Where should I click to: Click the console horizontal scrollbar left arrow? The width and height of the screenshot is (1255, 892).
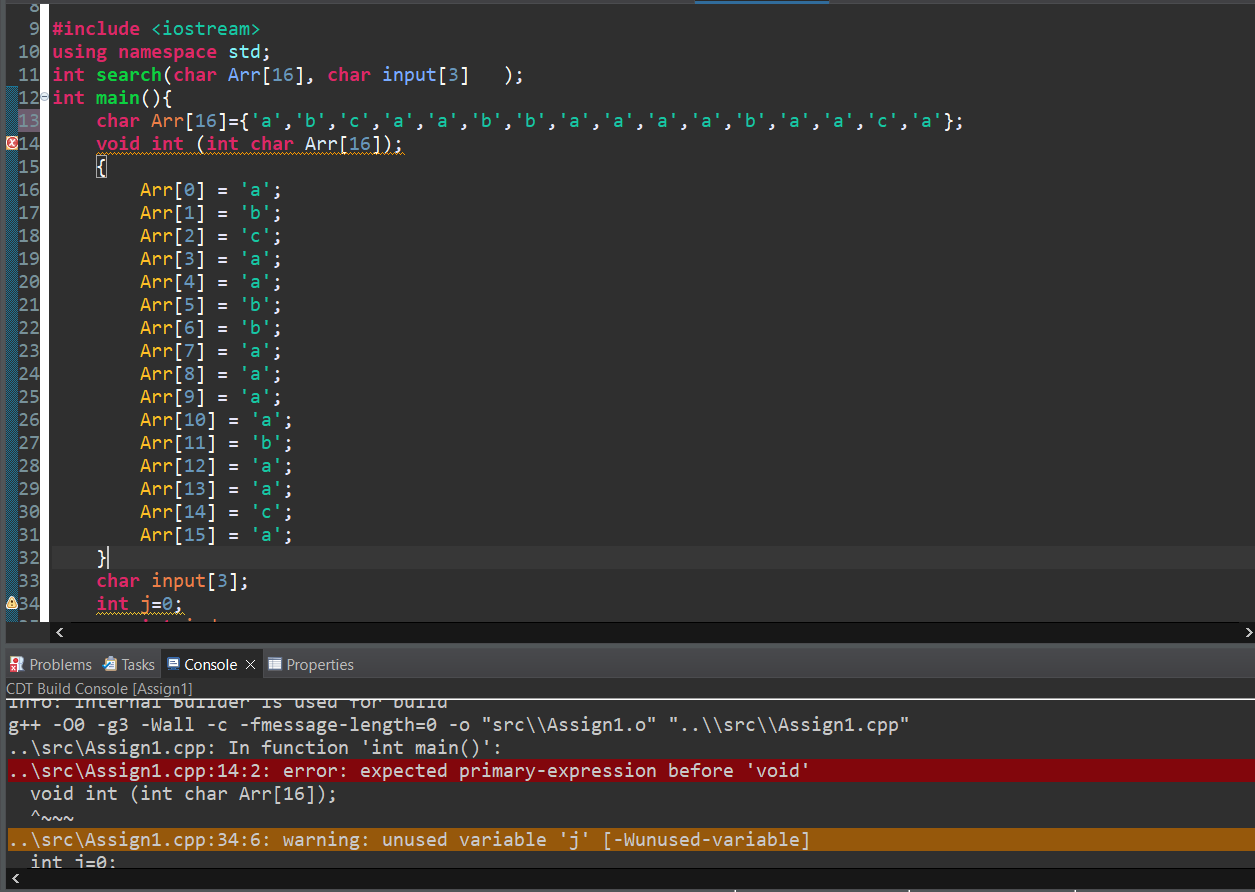pos(13,877)
